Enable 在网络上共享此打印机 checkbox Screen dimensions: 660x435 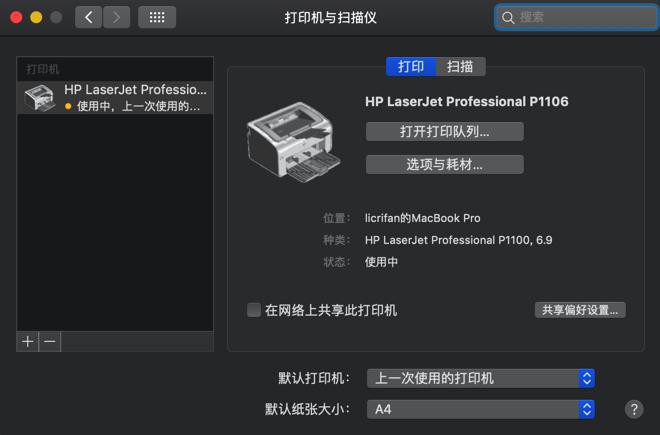click(x=254, y=310)
